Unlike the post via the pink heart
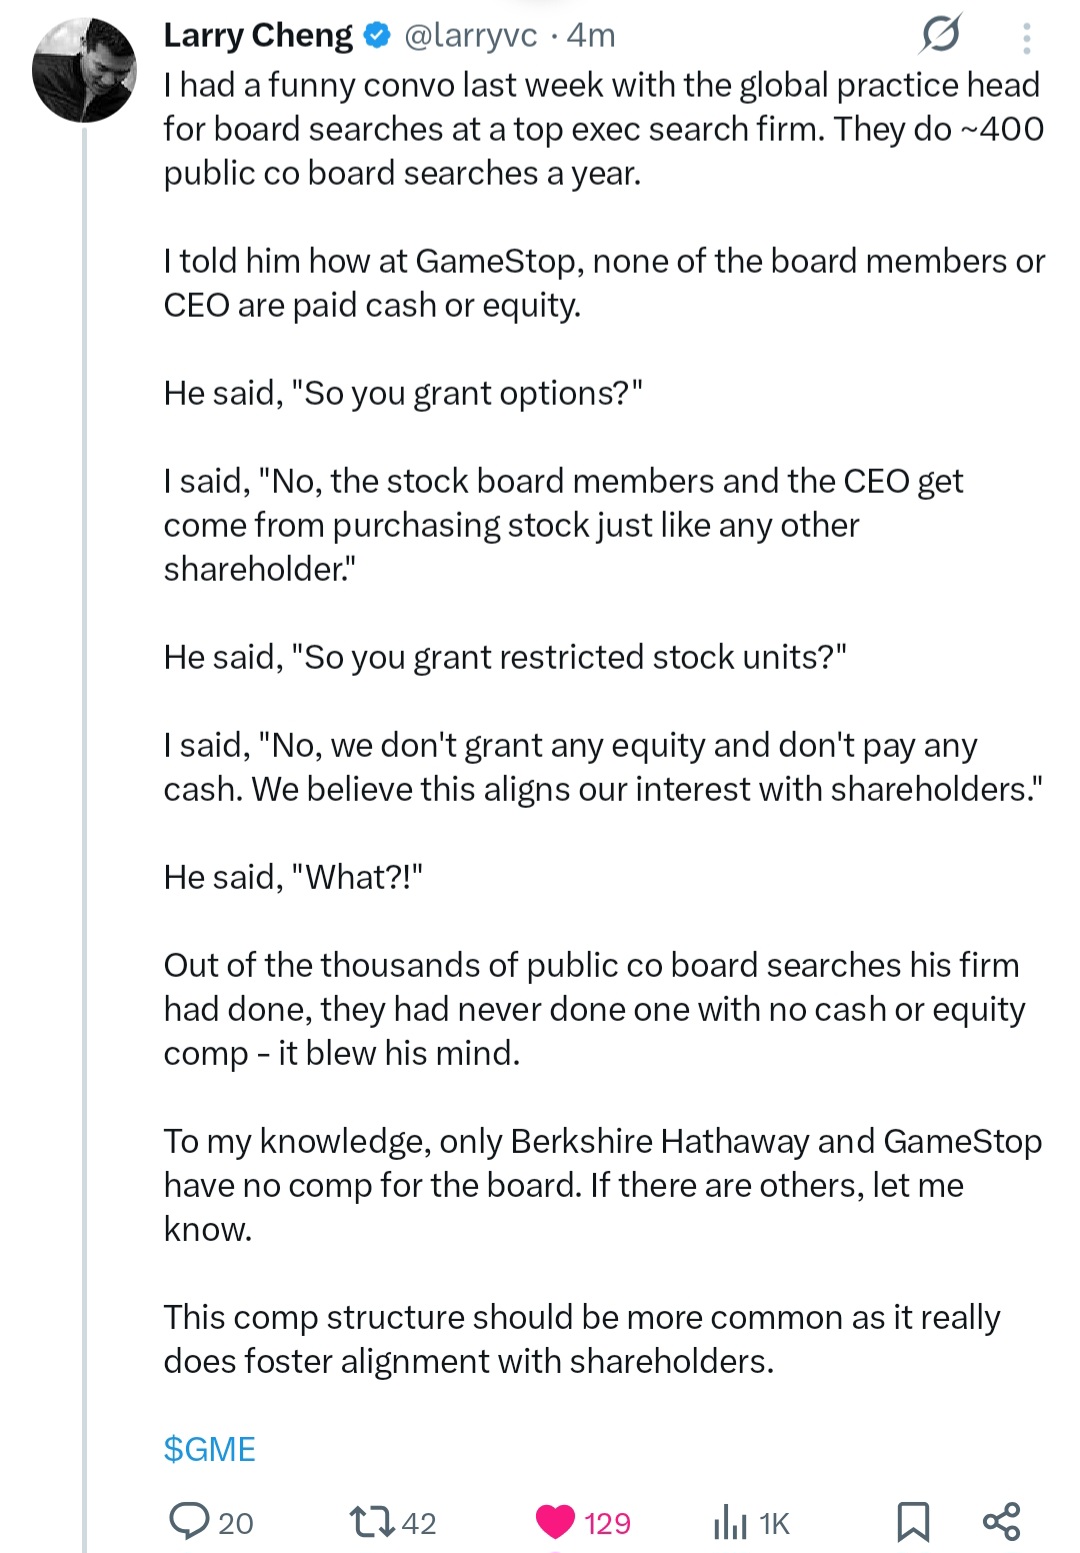The width and height of the screenshot is (1080, 1553). click(555, 1521)
